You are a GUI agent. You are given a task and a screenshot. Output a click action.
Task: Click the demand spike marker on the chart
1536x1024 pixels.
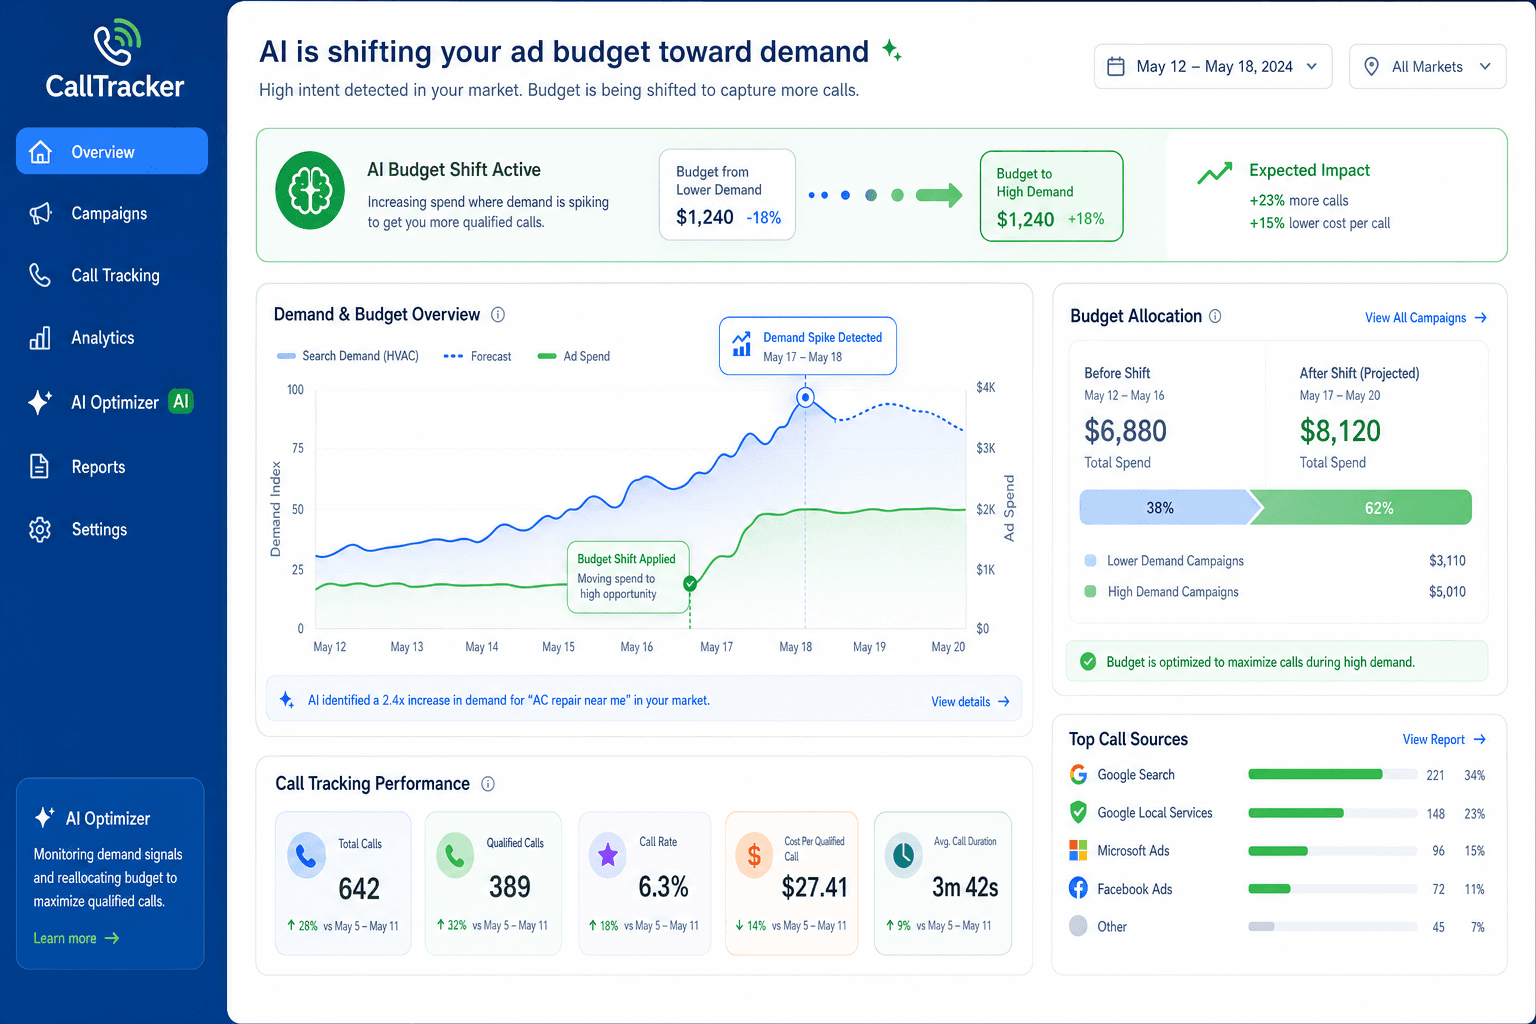(x=805, y=397)
